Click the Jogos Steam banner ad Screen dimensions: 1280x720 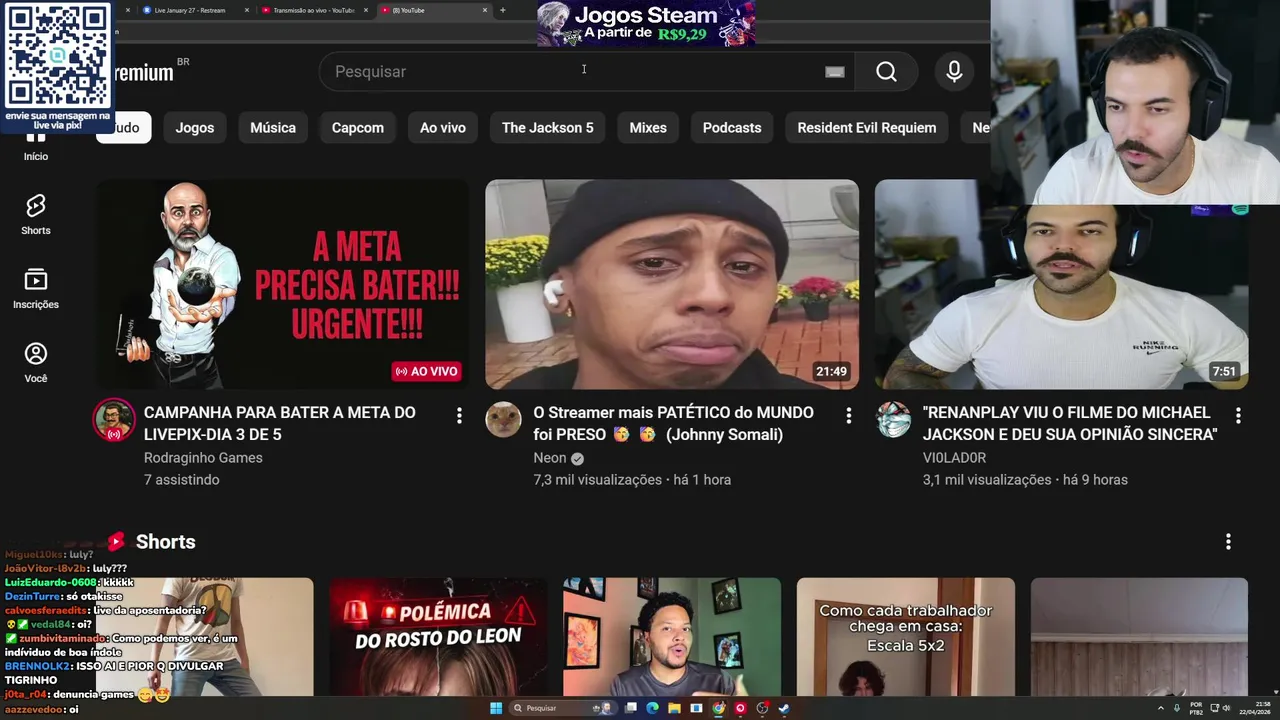(x=646, y=23)
